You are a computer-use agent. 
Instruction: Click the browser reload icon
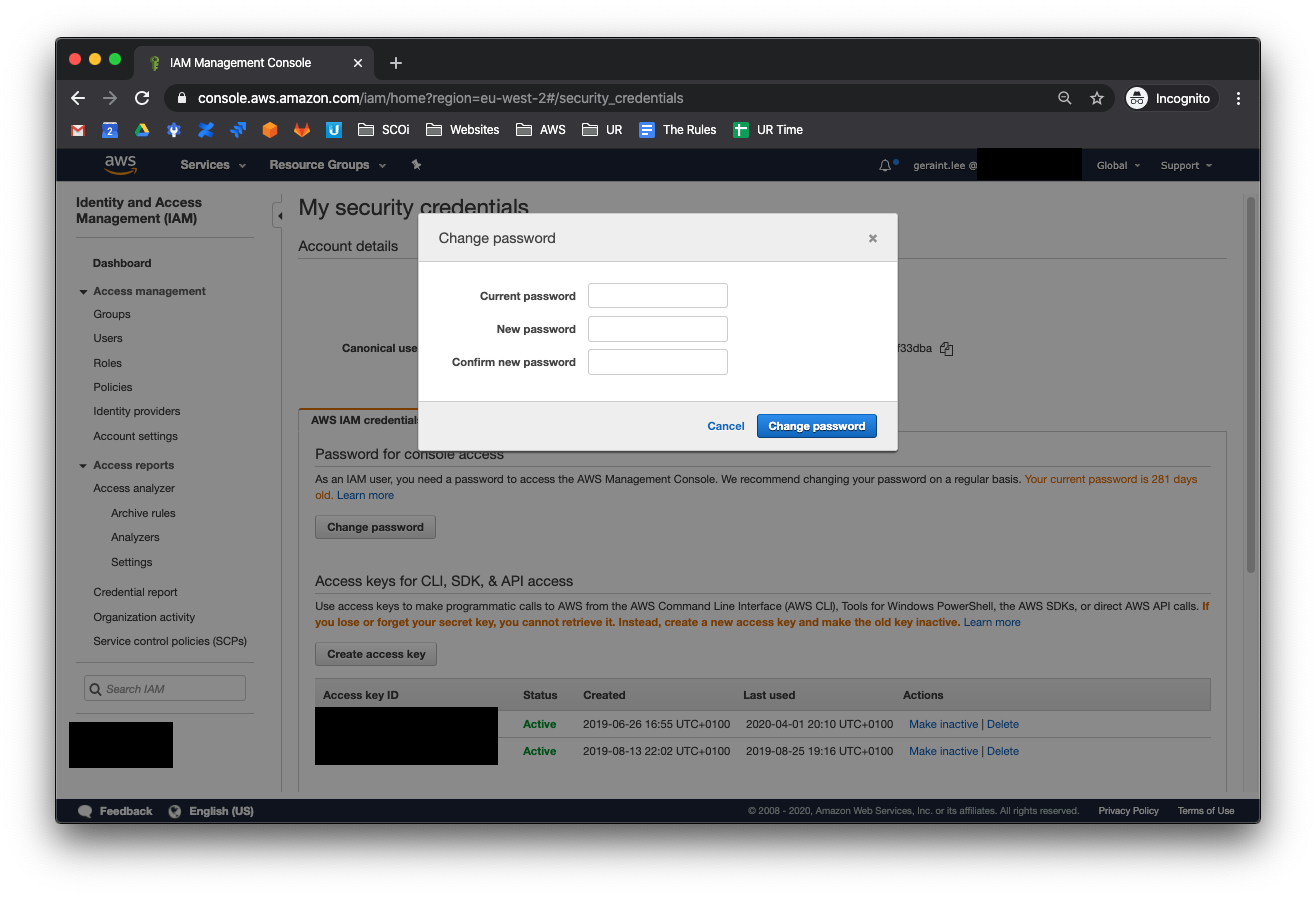142,98
